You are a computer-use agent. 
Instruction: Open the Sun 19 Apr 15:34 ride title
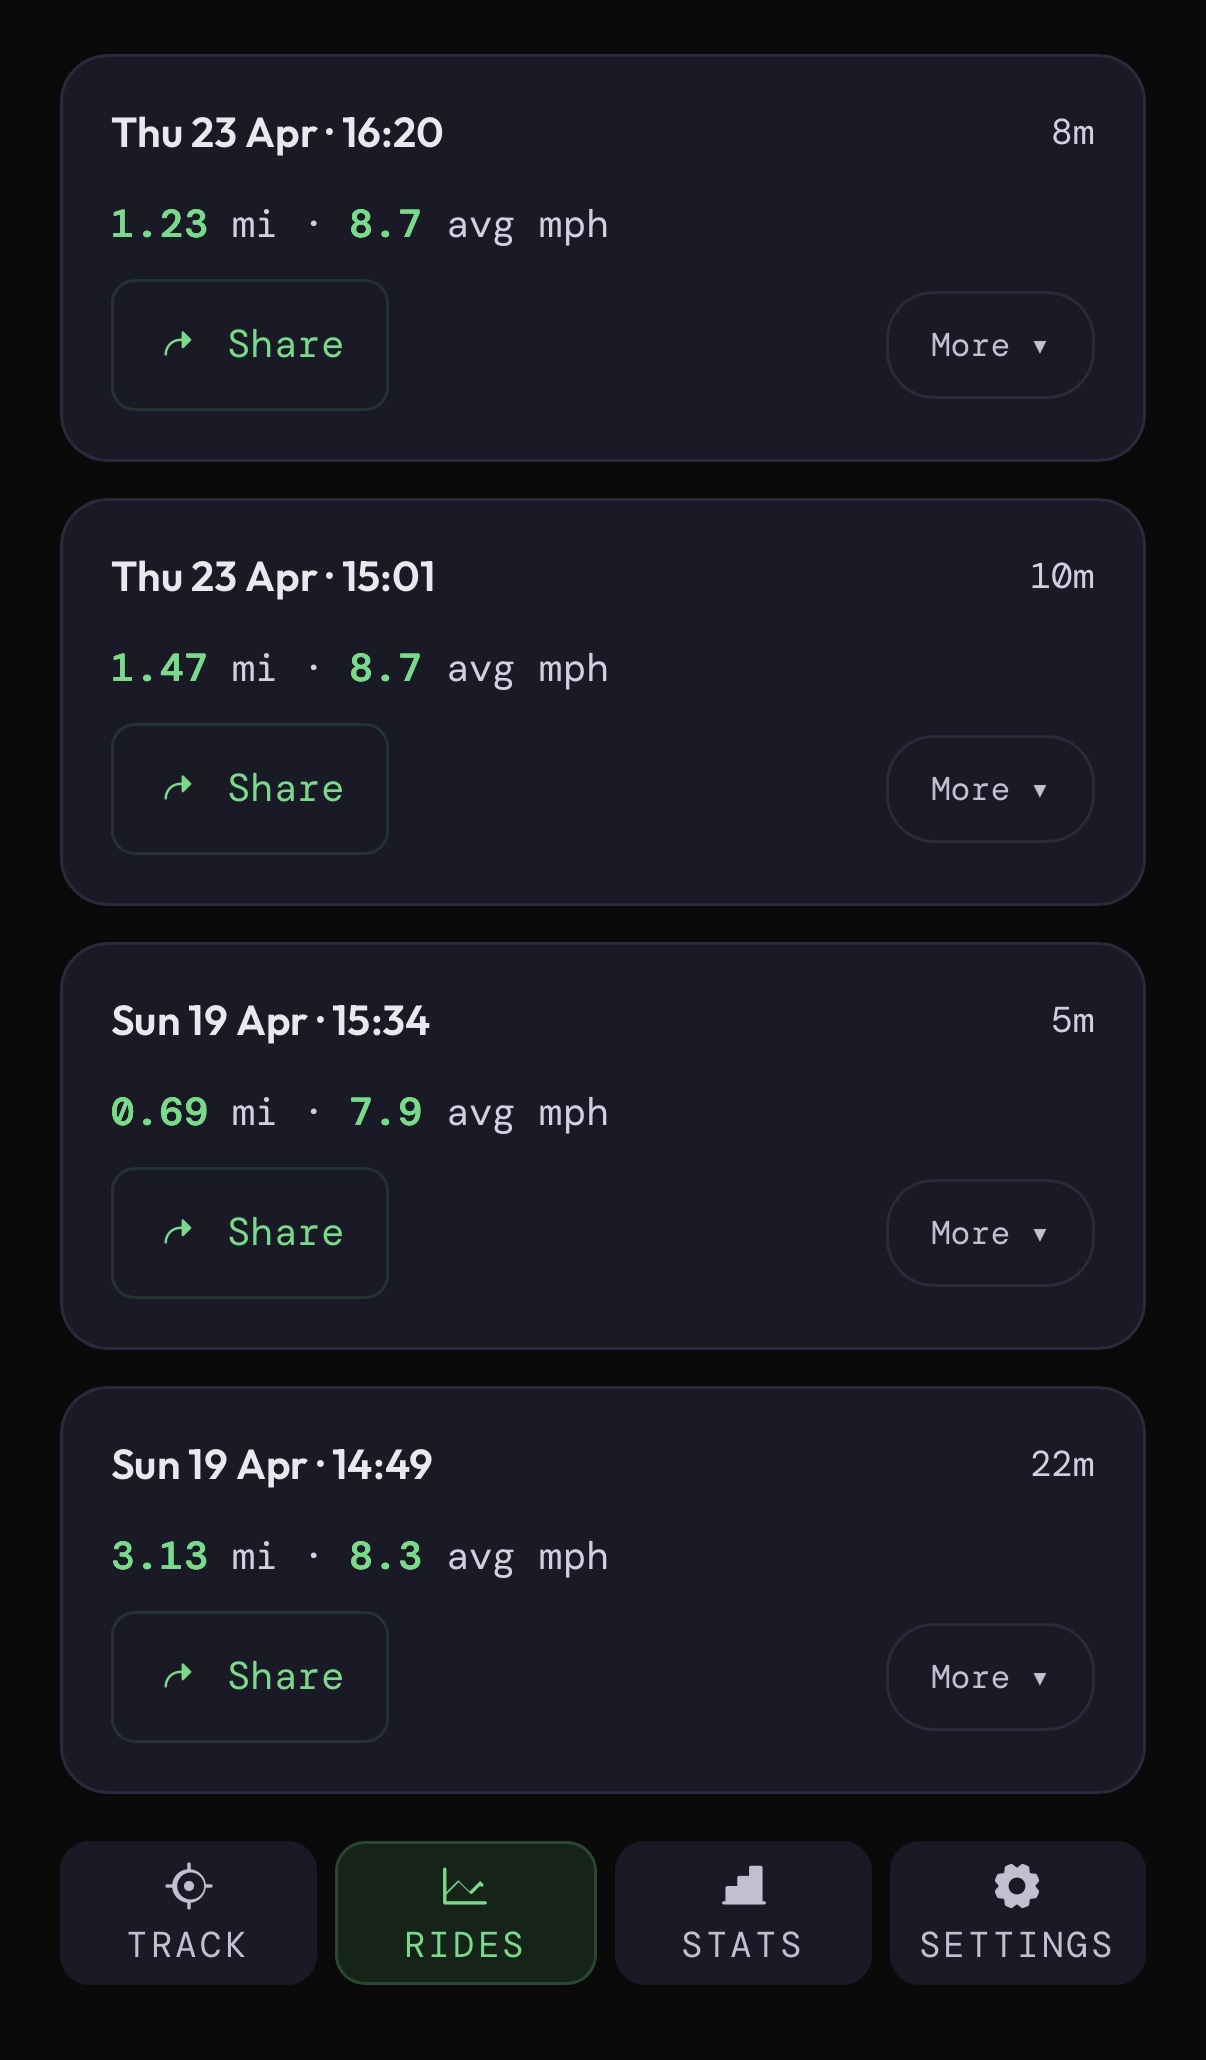point(271,1021)
